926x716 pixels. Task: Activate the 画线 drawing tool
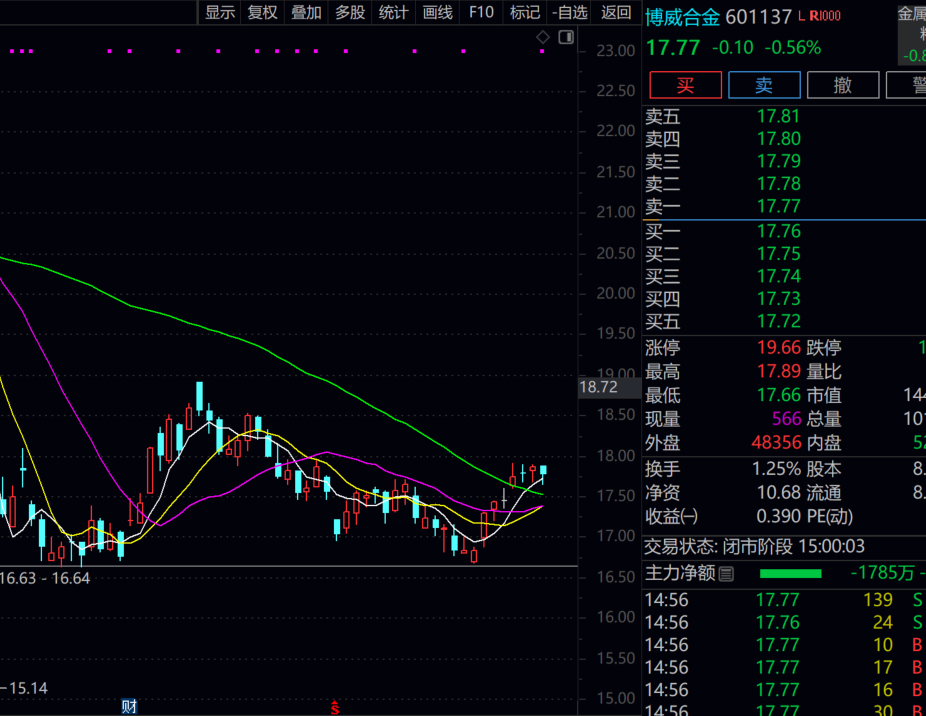point(438,12)
